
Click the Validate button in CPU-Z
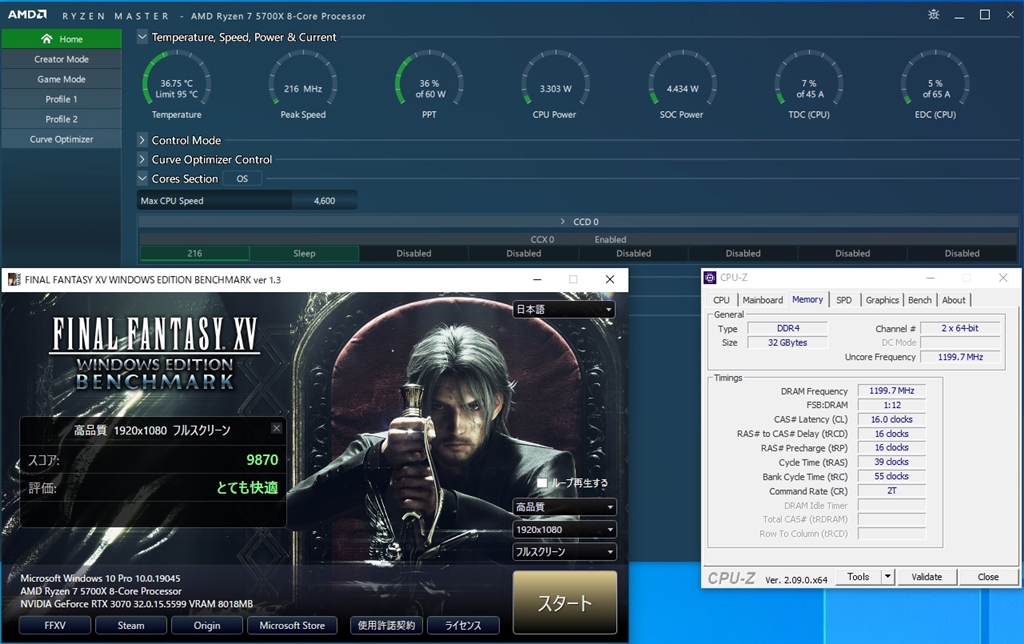pyautogui.click(x=927, y=577)
